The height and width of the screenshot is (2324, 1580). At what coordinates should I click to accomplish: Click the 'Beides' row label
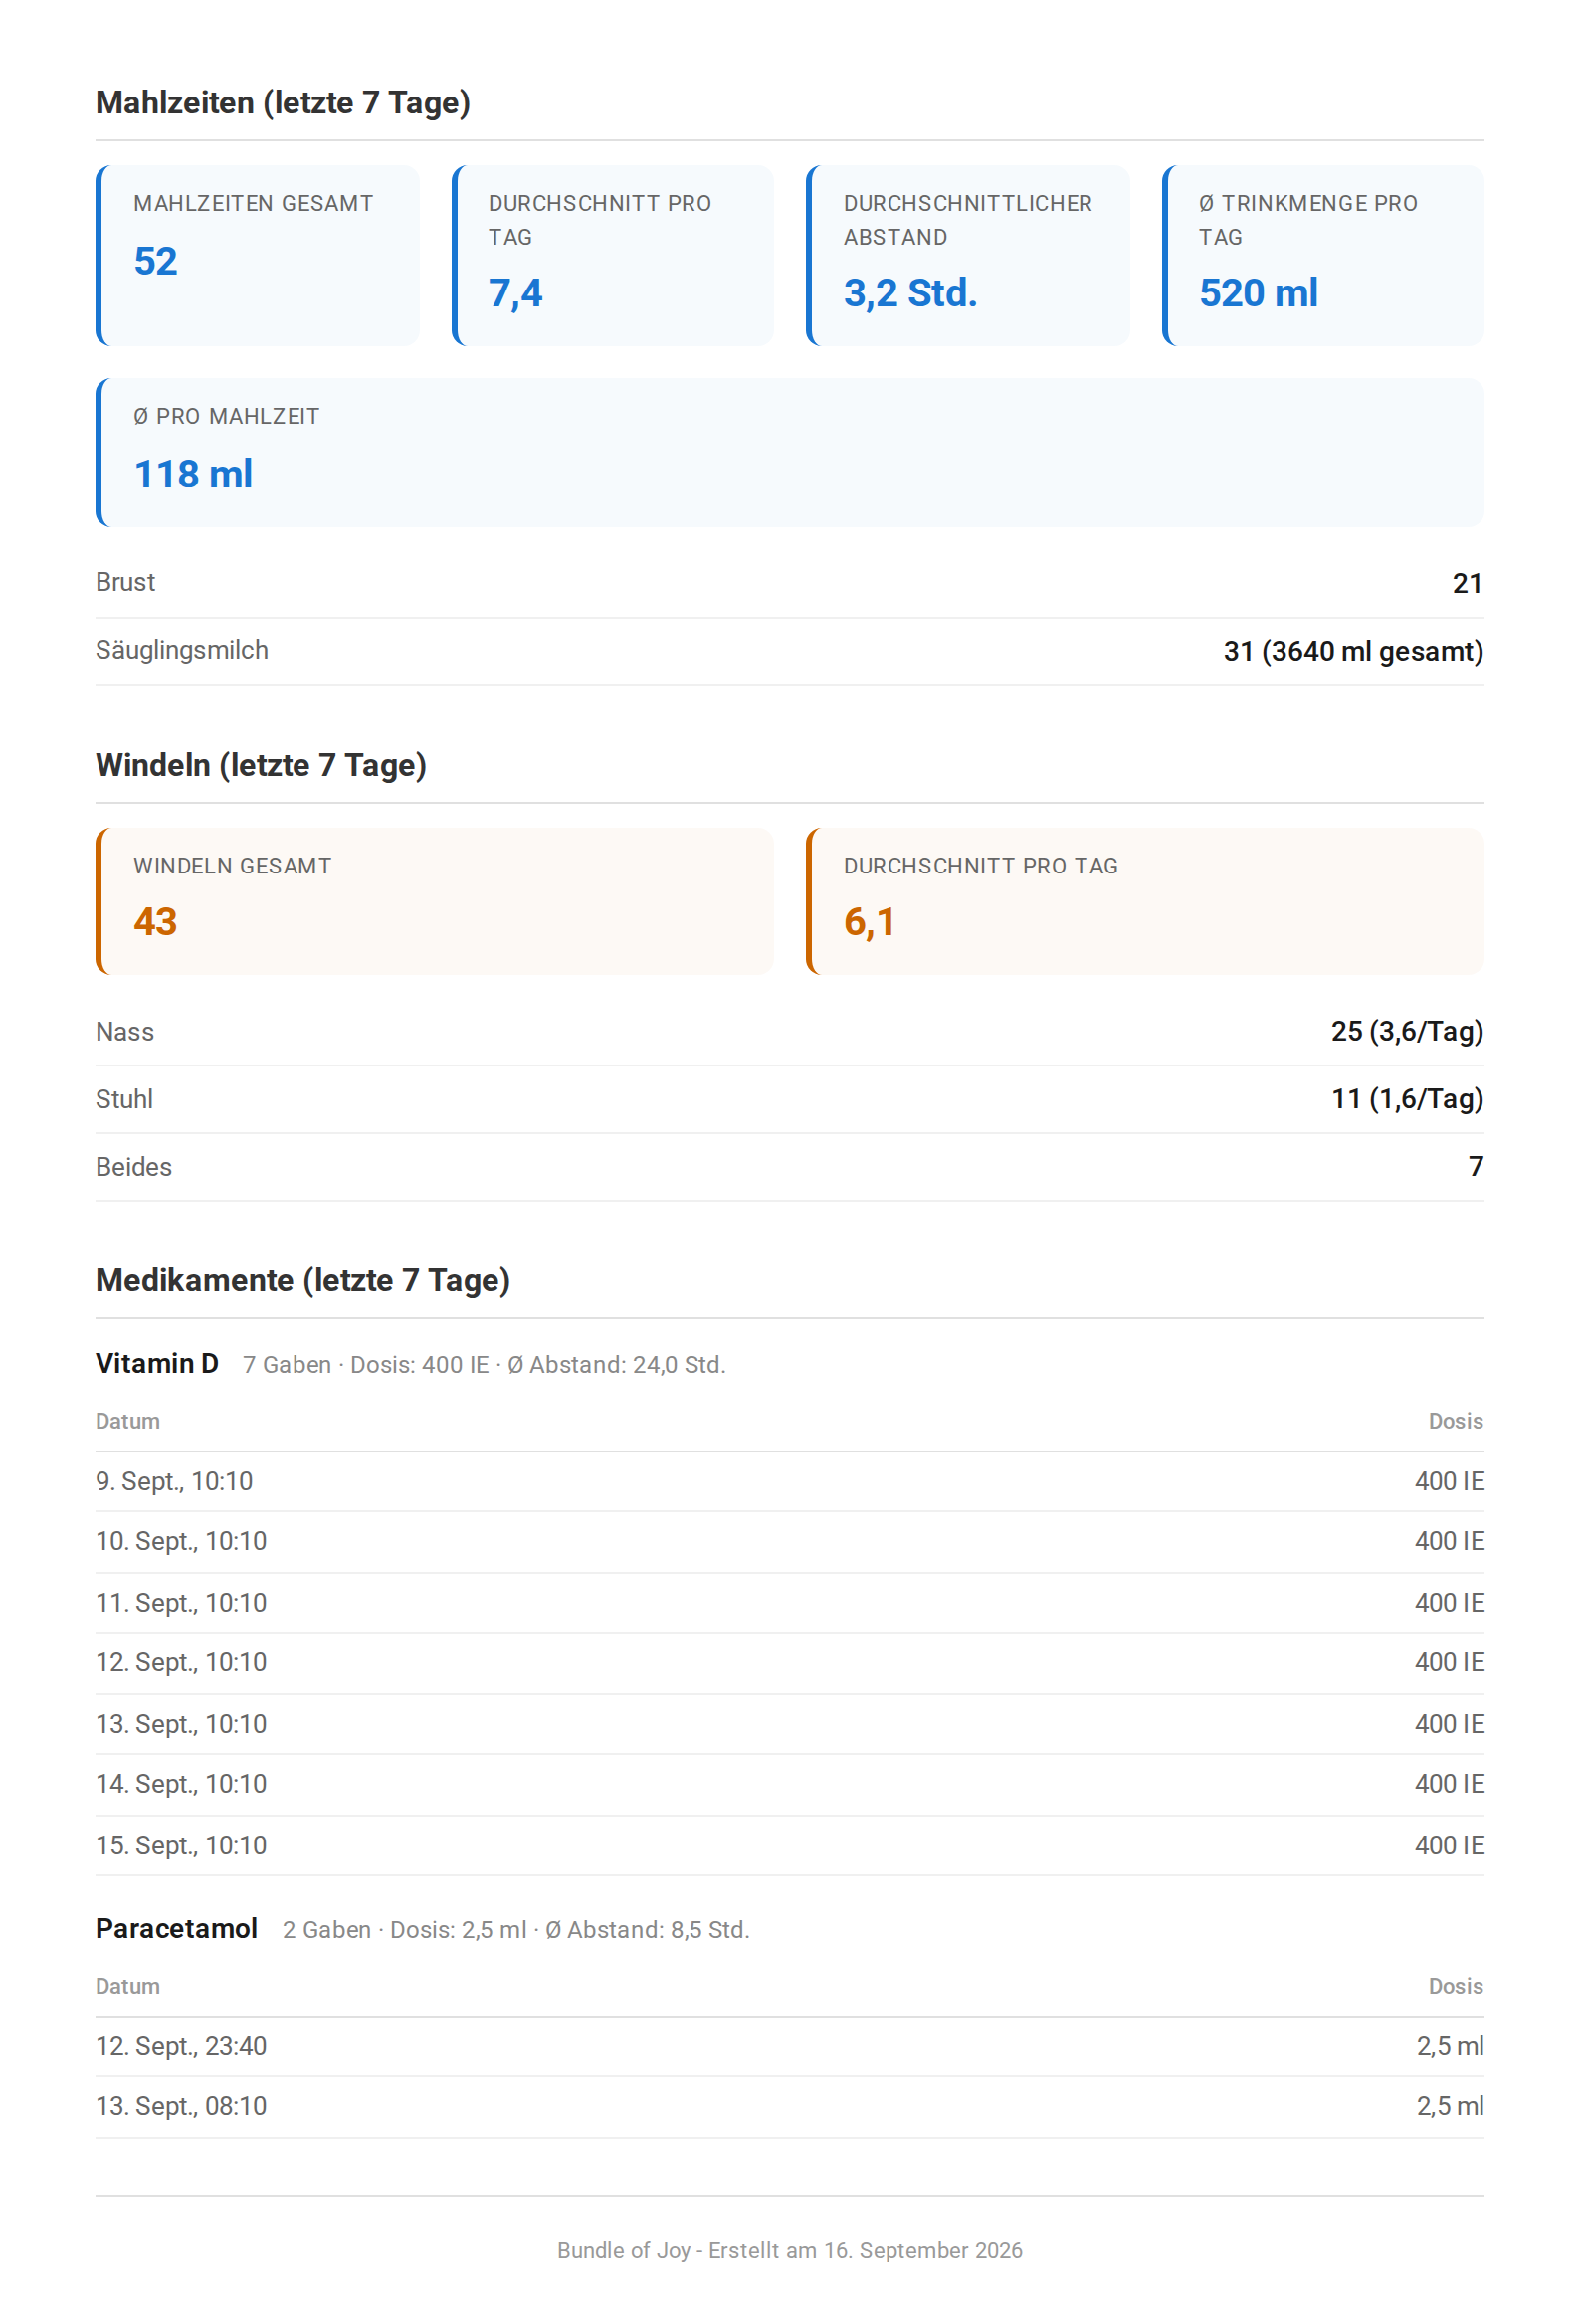[134, 1168]
